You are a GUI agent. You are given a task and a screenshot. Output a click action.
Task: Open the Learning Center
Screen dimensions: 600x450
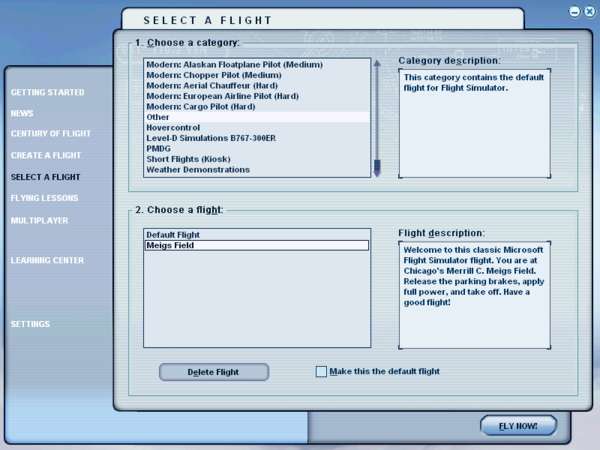click(47, 260)
